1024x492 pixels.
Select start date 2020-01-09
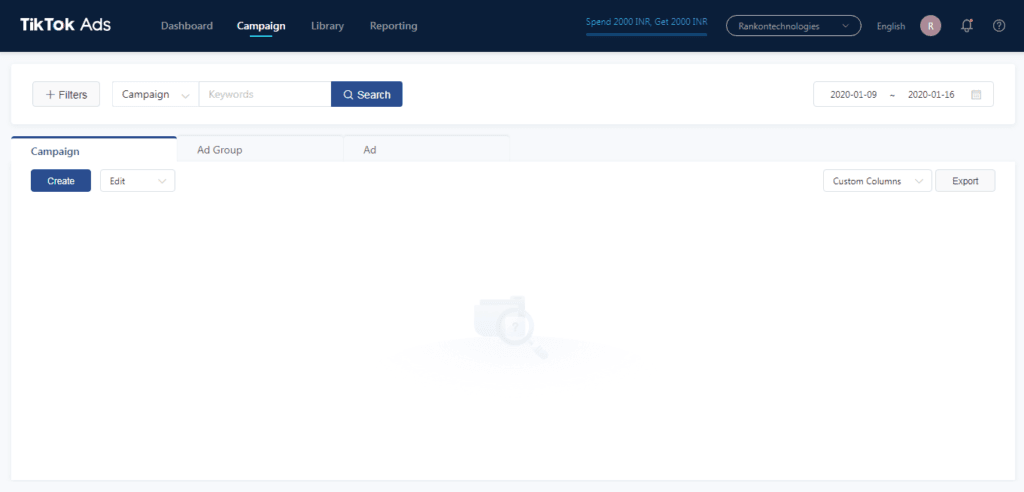(853, 95)
